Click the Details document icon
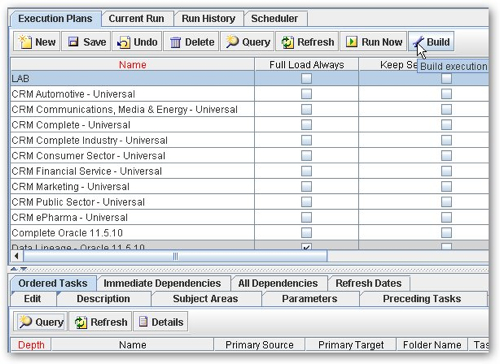This screenshot has height=364, width=500. pyautogui.click(x=143, y=322)
